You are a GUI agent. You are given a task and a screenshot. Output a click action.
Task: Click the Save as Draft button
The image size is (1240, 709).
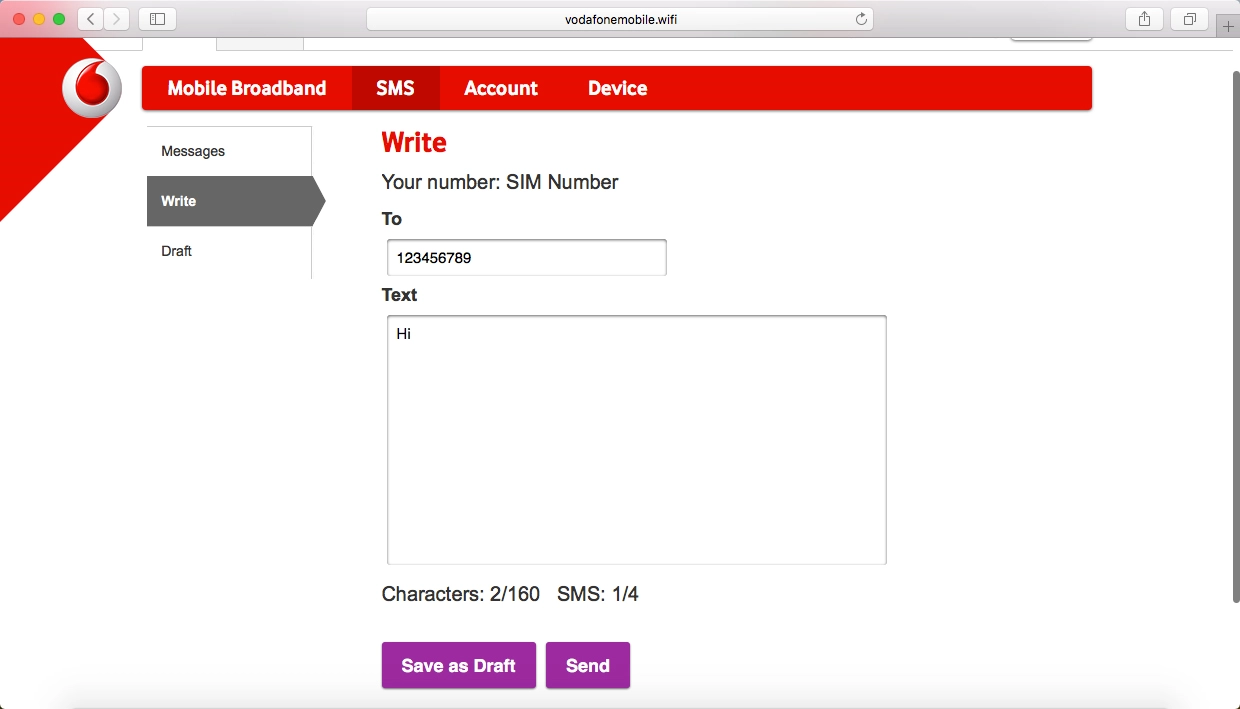458,665
